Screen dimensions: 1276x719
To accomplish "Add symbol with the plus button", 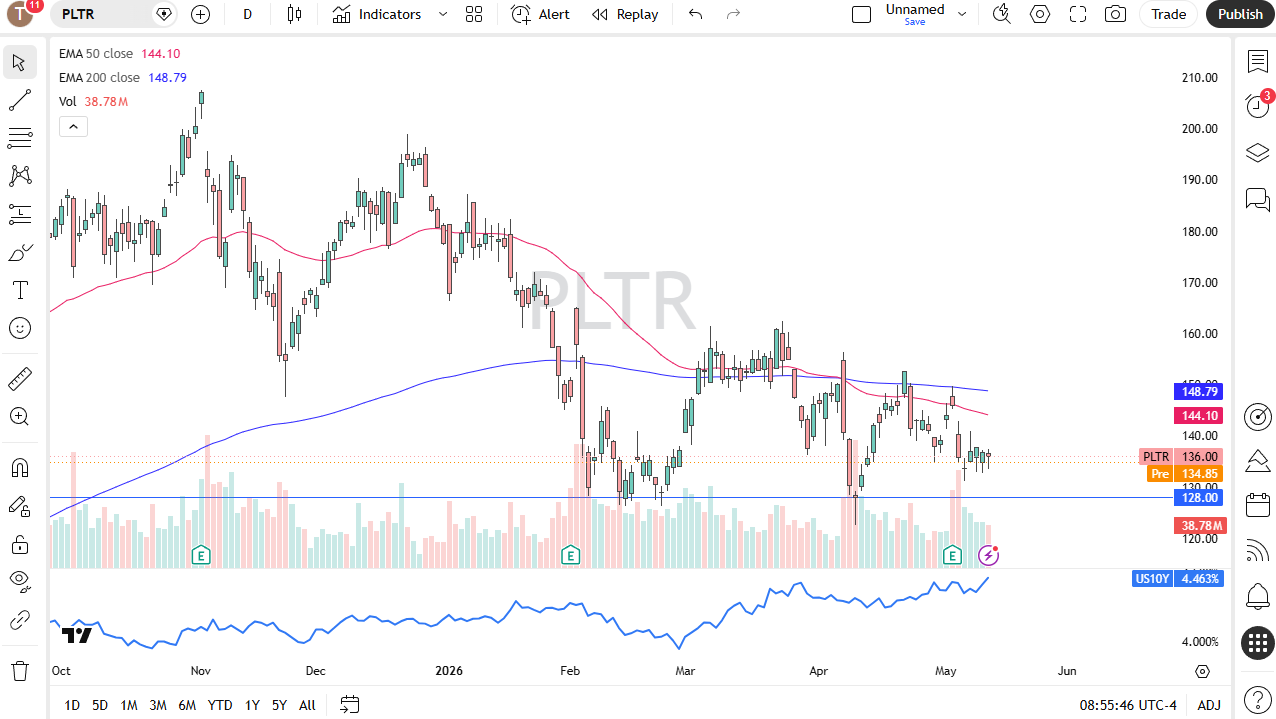I will [200, 14].
